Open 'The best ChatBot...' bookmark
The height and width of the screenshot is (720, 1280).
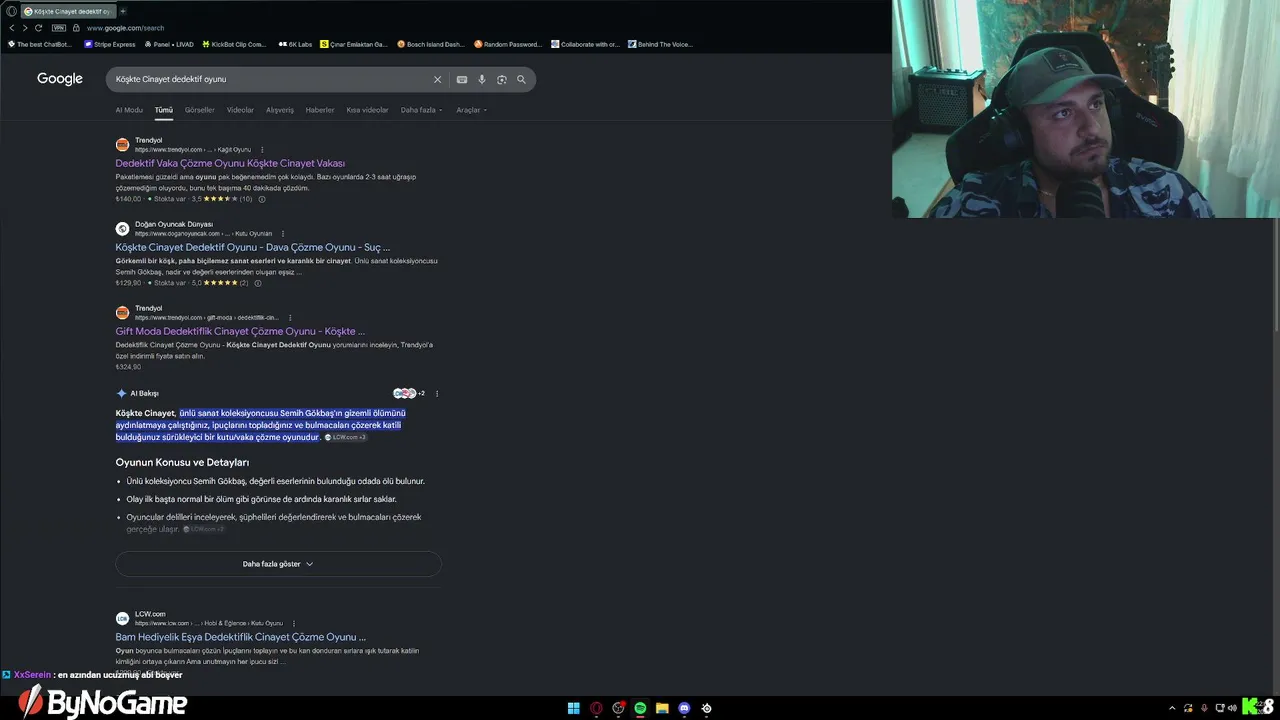point(40,44)
